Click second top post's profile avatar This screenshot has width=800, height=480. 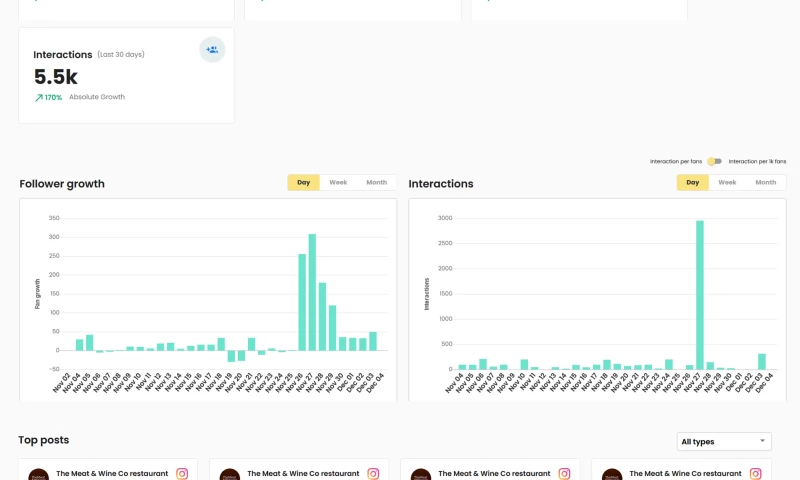pyautogui.click(x=229, y=475)
